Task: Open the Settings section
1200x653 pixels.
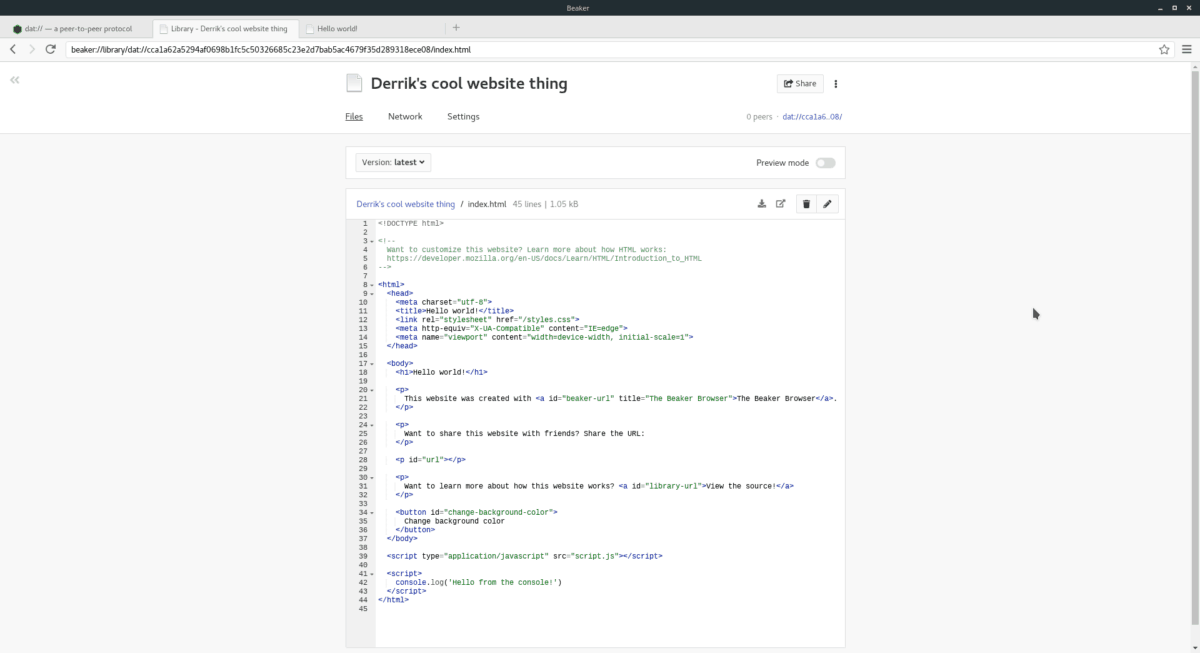Action: coord(463,116)
